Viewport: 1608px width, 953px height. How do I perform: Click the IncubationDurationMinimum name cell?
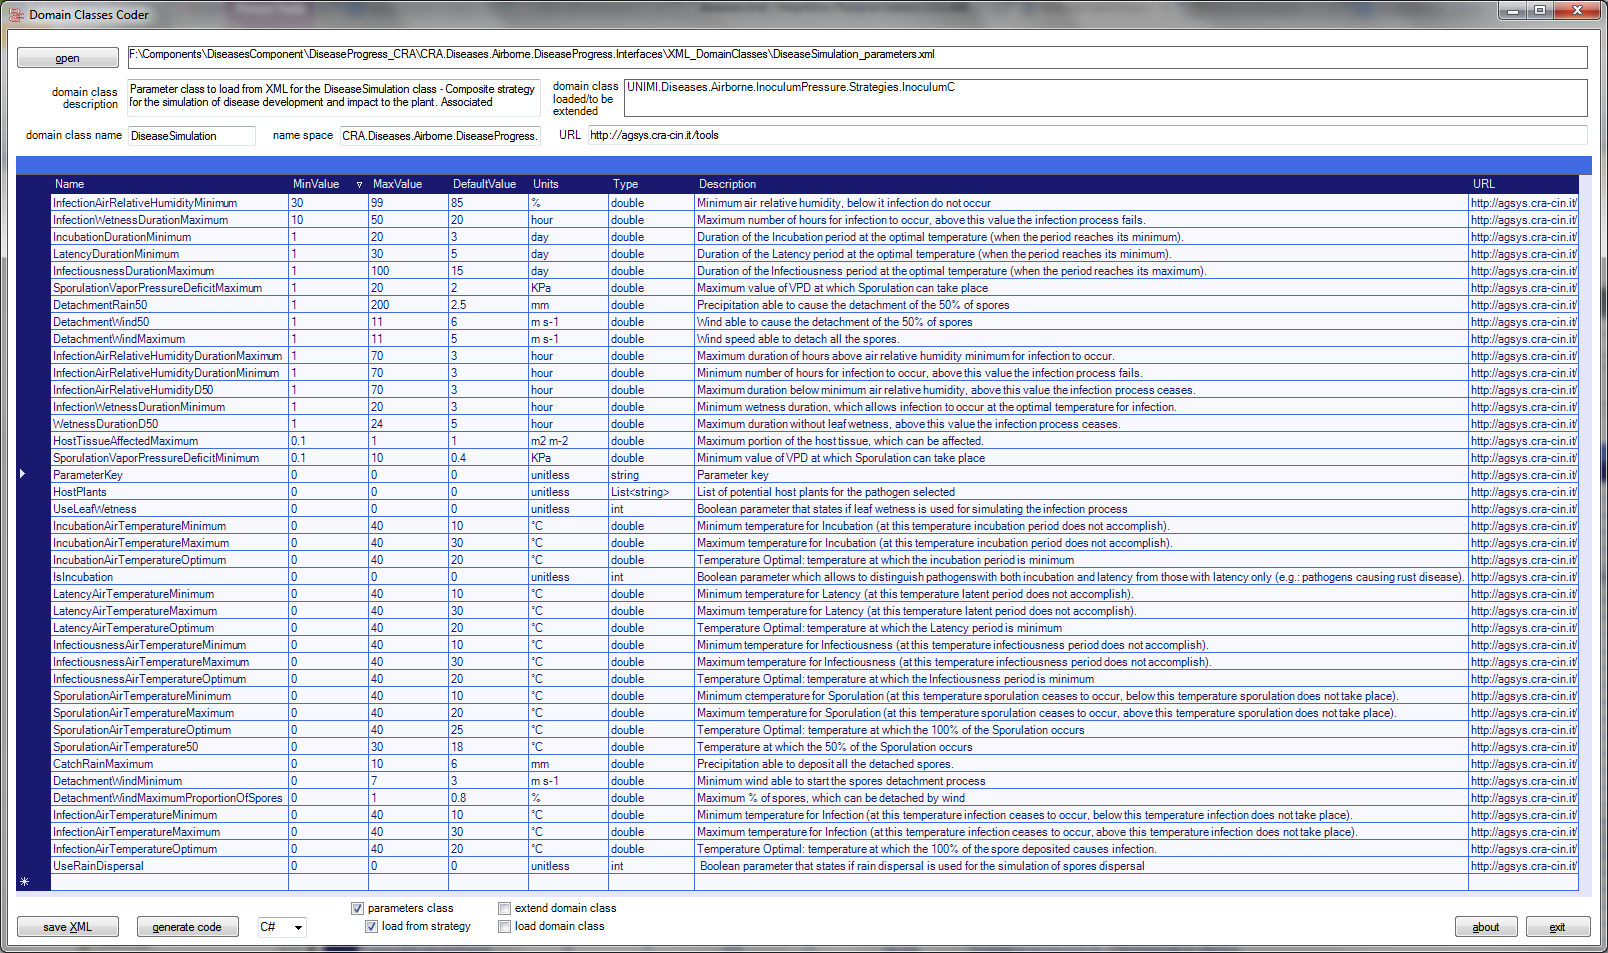pos(169,237)
